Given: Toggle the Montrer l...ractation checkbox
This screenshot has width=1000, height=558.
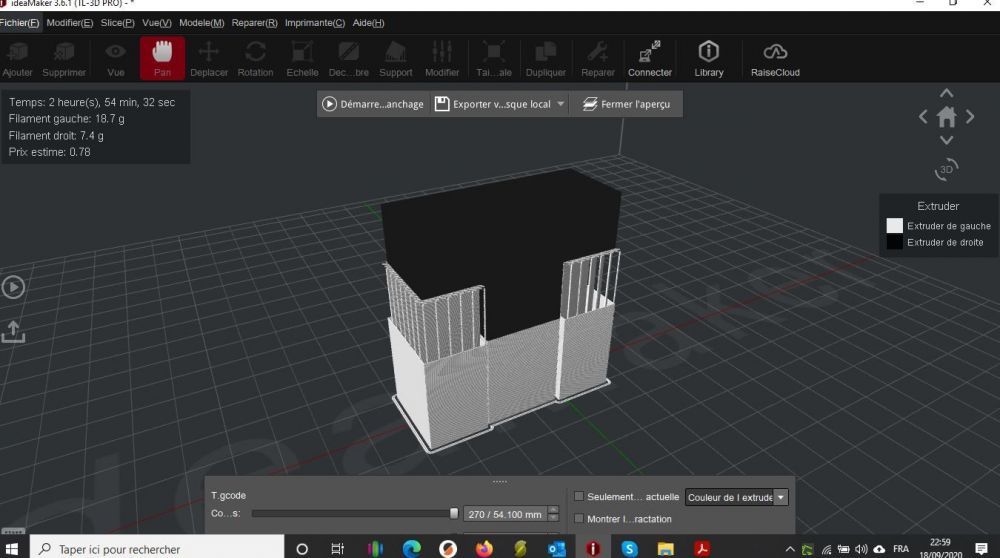Looking at the screenshot, I should (580, 519).
